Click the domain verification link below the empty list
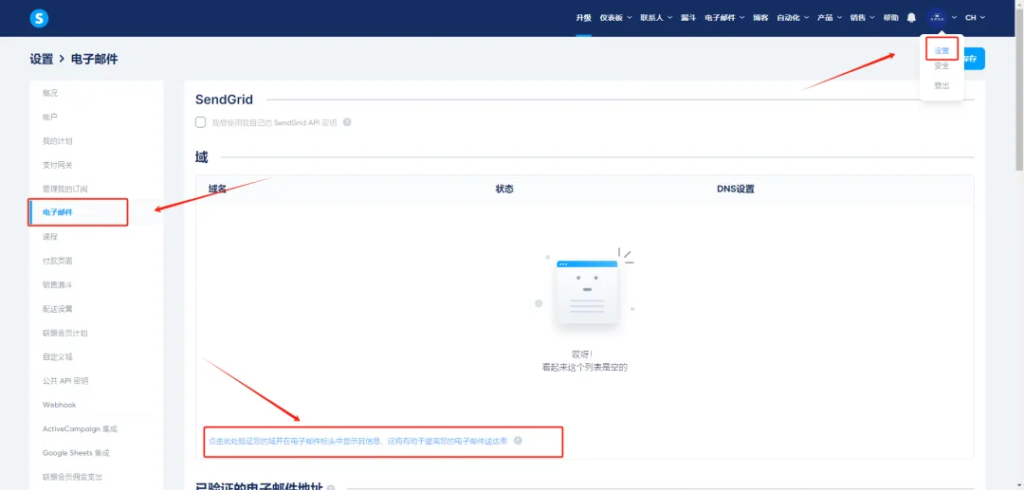This screenshot has height=490, width=1024. pyautogui.click(x=358, y=441)
